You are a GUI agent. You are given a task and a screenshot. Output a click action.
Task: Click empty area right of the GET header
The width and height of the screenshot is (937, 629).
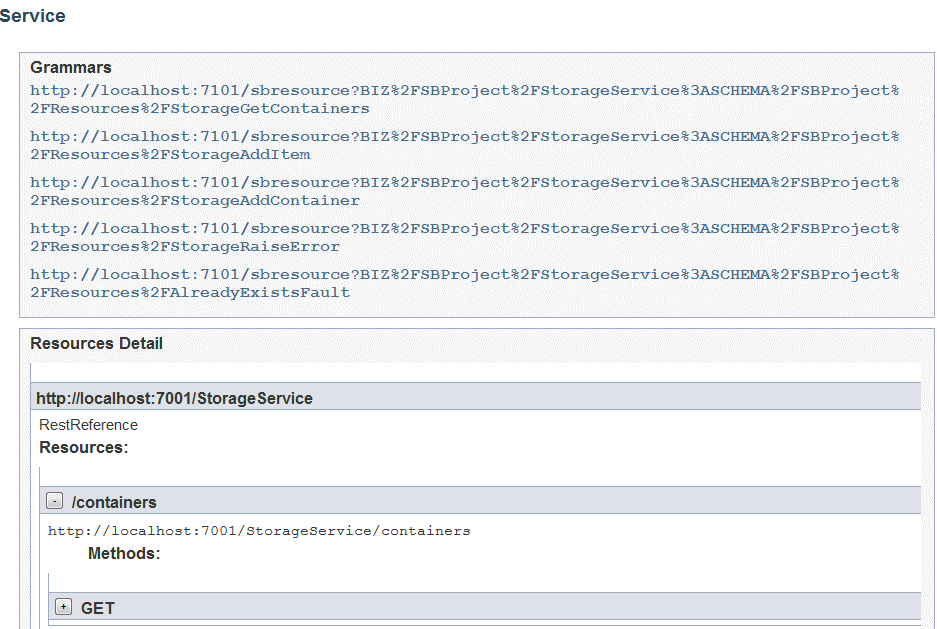[x=514, y=607]
